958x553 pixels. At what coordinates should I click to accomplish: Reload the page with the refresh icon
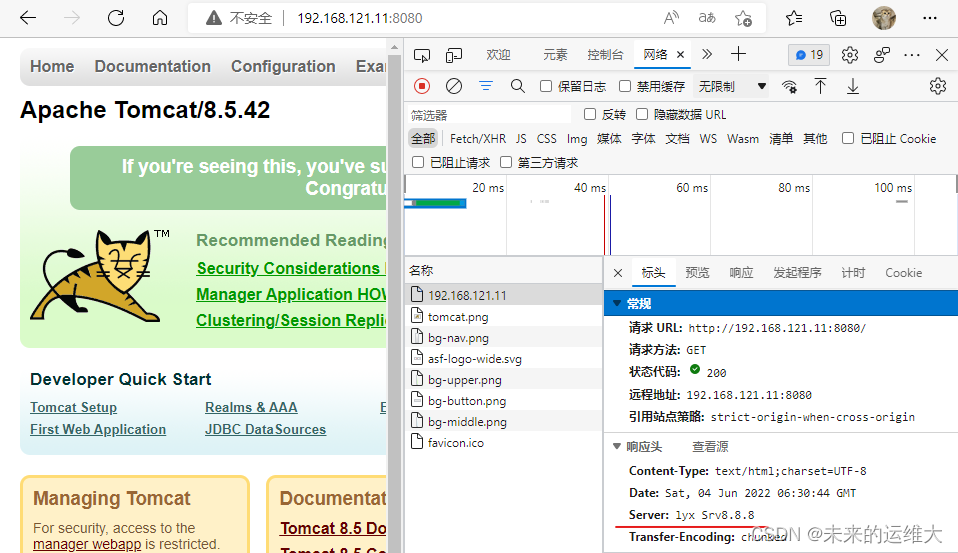point(115,18)
